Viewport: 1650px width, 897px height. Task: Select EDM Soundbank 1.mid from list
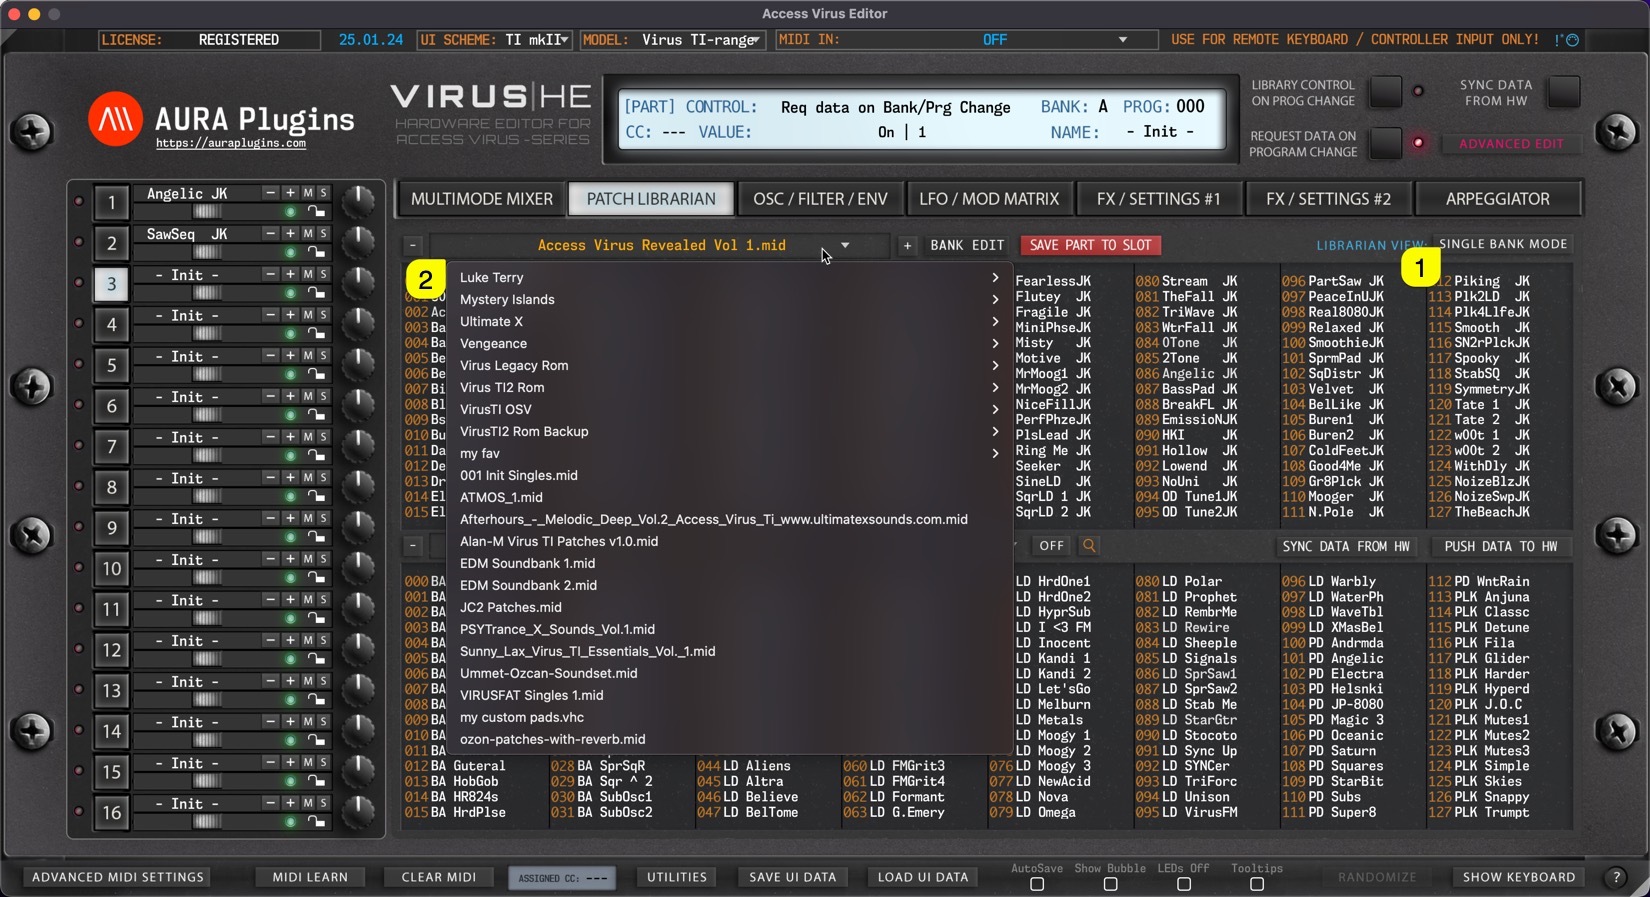click(527, 564)
